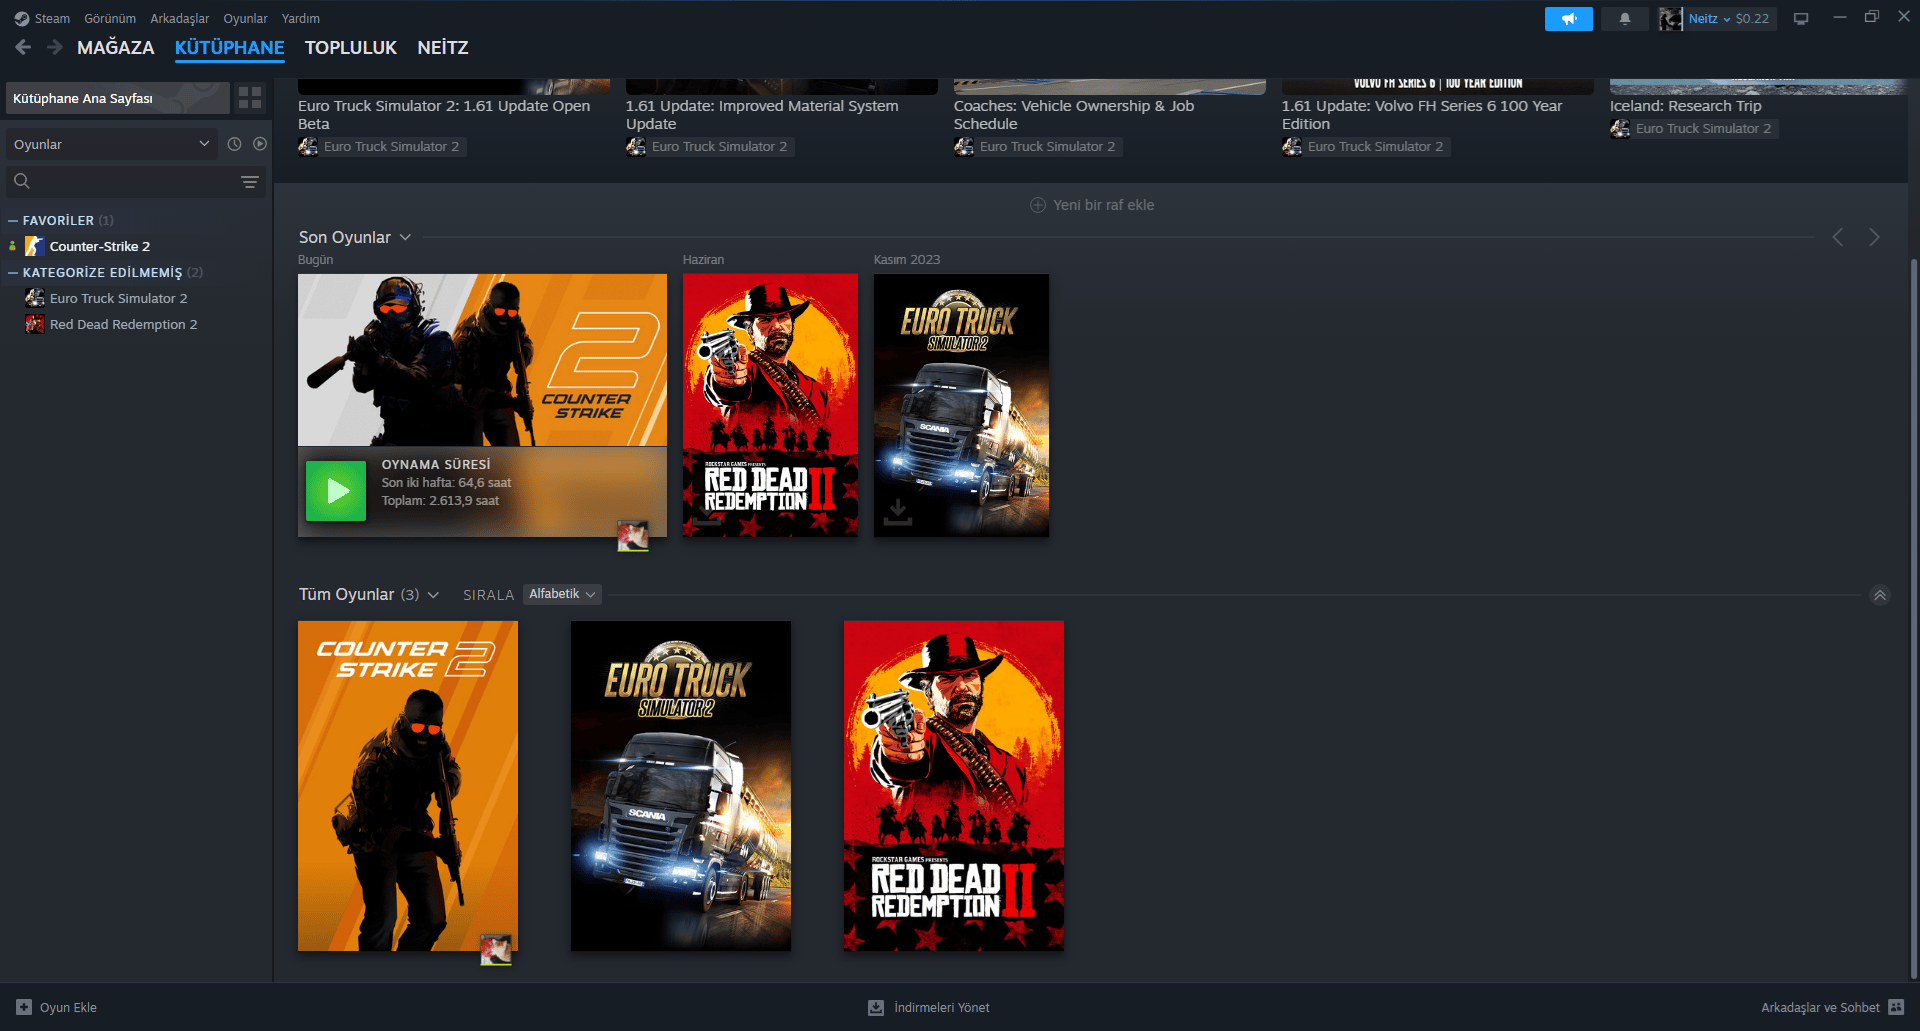This screenshot has width=1920, height=1031.
Task: Click the library search magnifier icon
Action: tap(22, 181)
